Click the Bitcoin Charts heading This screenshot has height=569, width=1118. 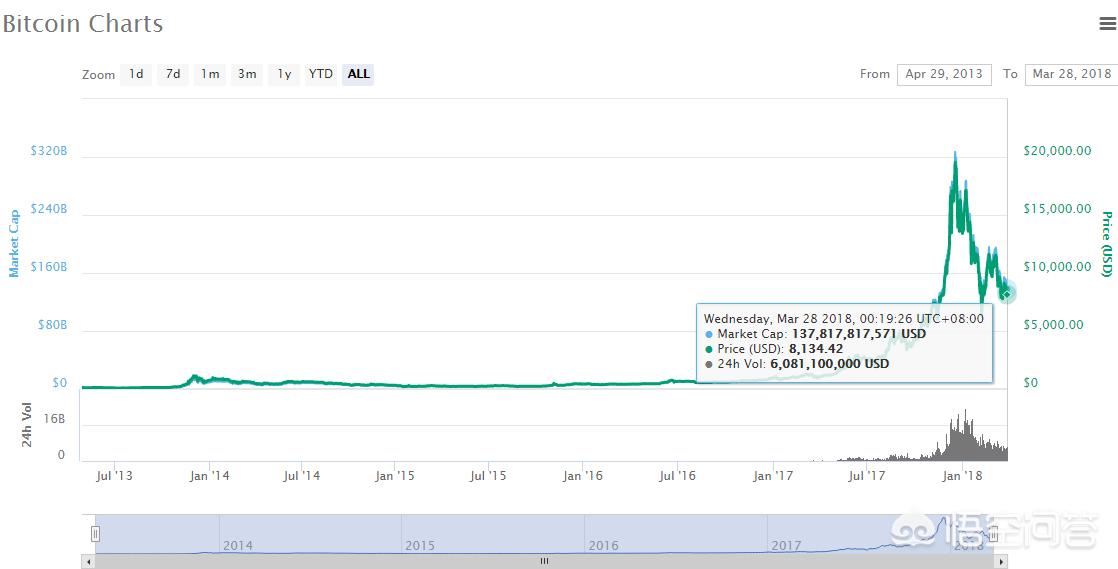pyautogui.click(x=82, y=24)
